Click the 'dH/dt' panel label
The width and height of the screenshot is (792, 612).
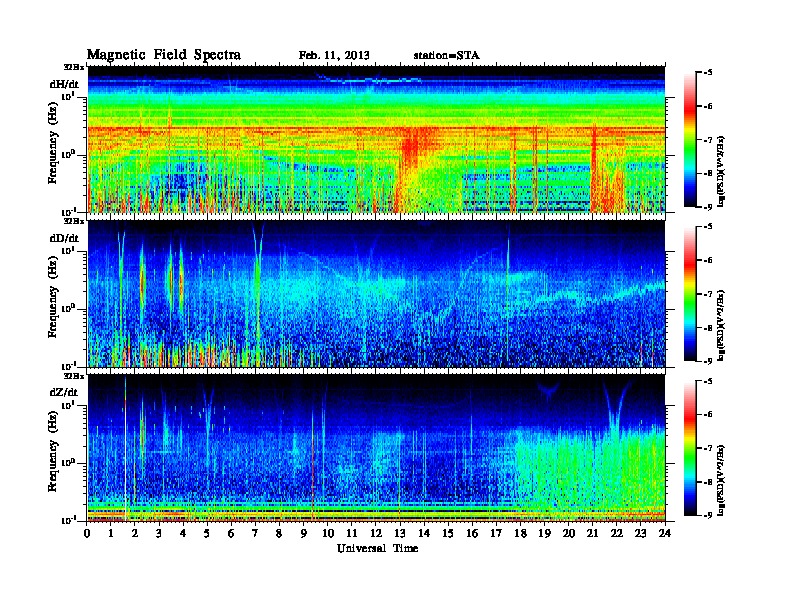pyautogui.click(x=64, y=84)
